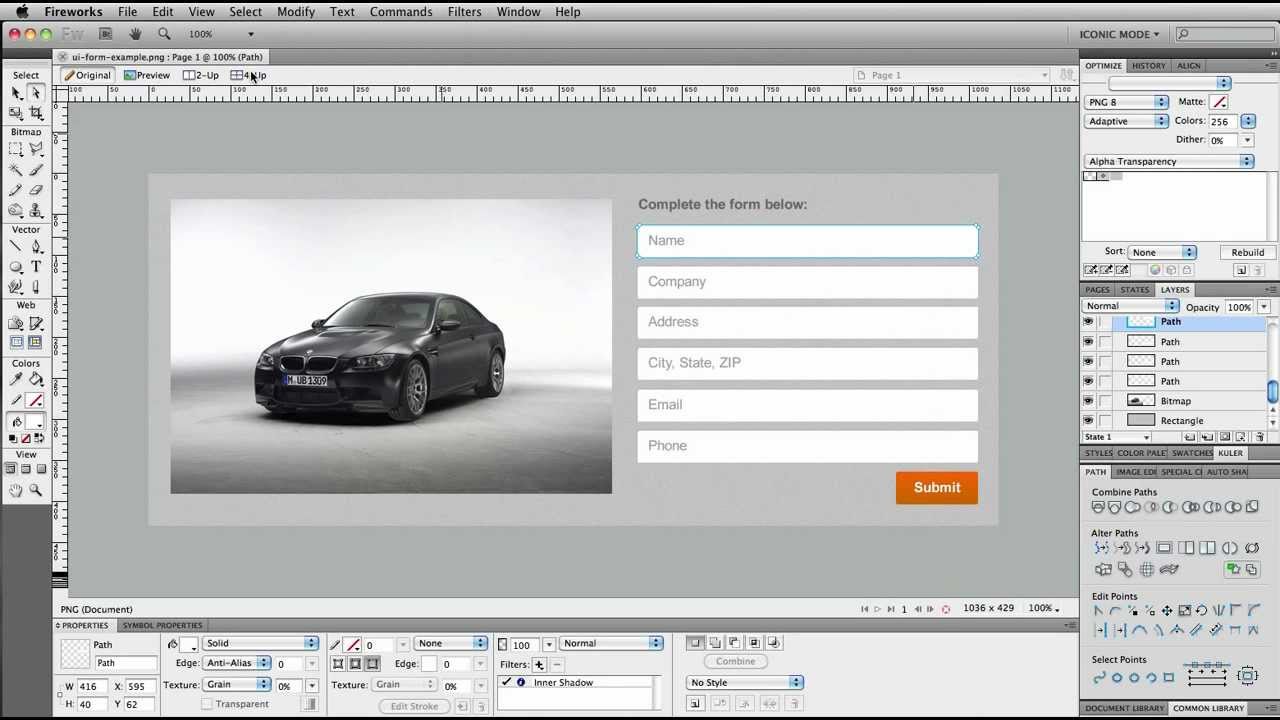Select the Marquee tool
Image resolution: width=1280 pixels, height=720 pixels.
coord(16,150)
